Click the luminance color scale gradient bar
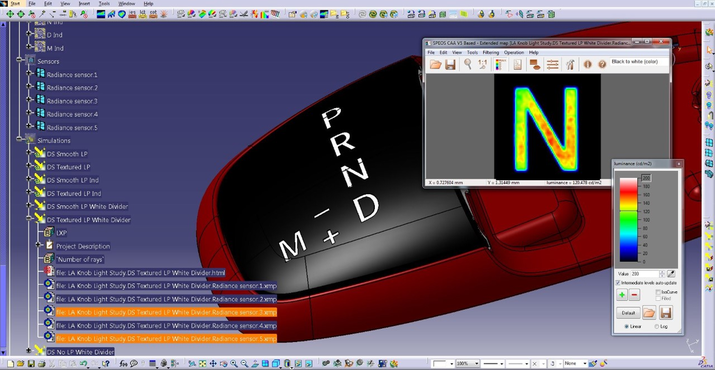Image resolution: width=715 pixels, height=370 pixels. tap(628, 219)
